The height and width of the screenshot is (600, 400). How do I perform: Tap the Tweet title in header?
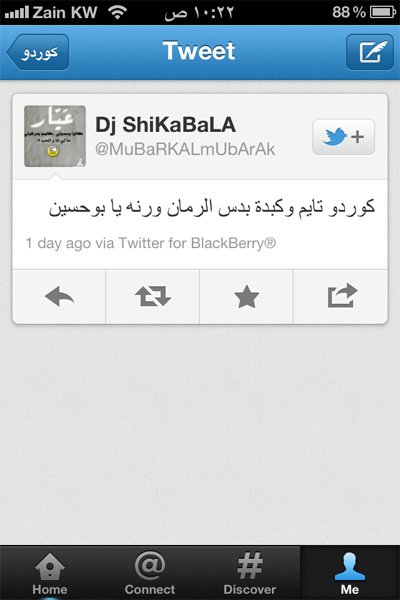point(199,51)
